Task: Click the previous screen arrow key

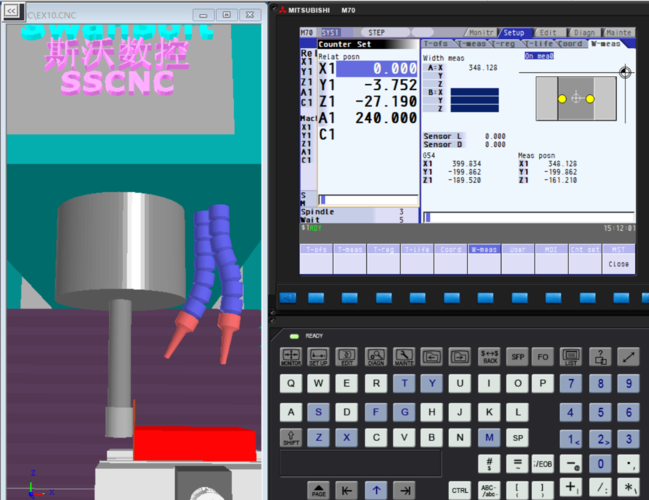Action: [432, 356]
